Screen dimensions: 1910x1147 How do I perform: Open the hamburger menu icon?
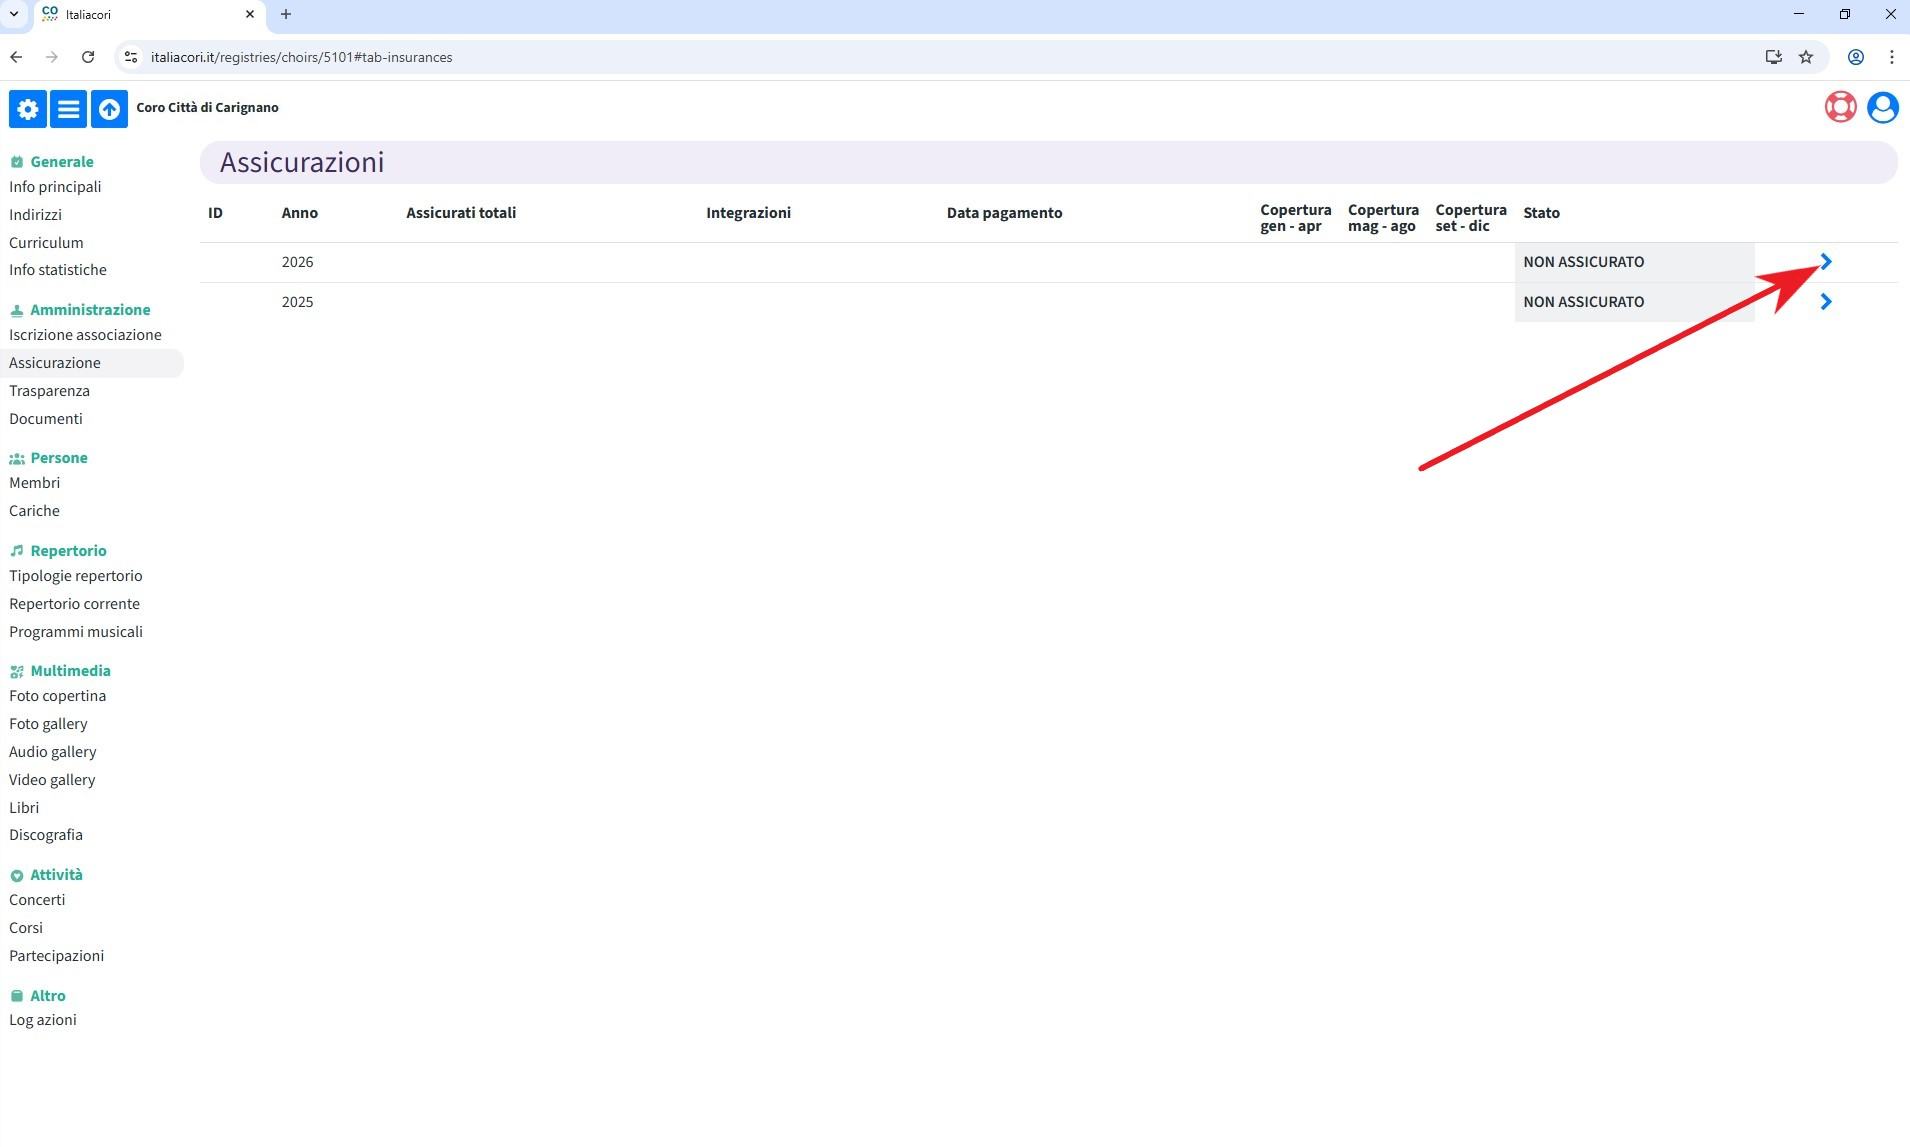(x=68, y=109)
